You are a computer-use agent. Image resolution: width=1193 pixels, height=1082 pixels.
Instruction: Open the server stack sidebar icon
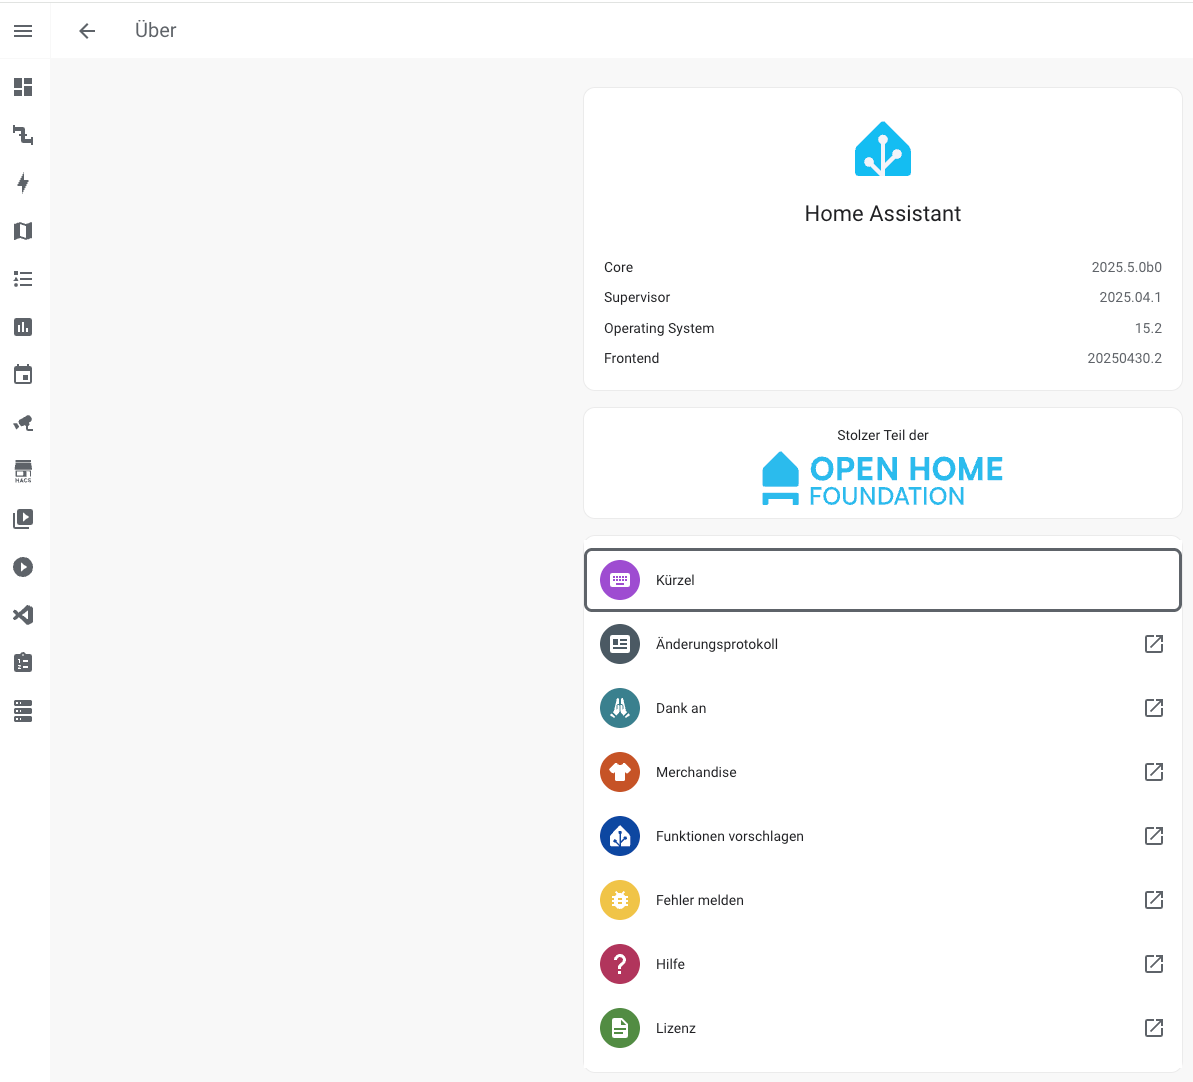(23, 711)
